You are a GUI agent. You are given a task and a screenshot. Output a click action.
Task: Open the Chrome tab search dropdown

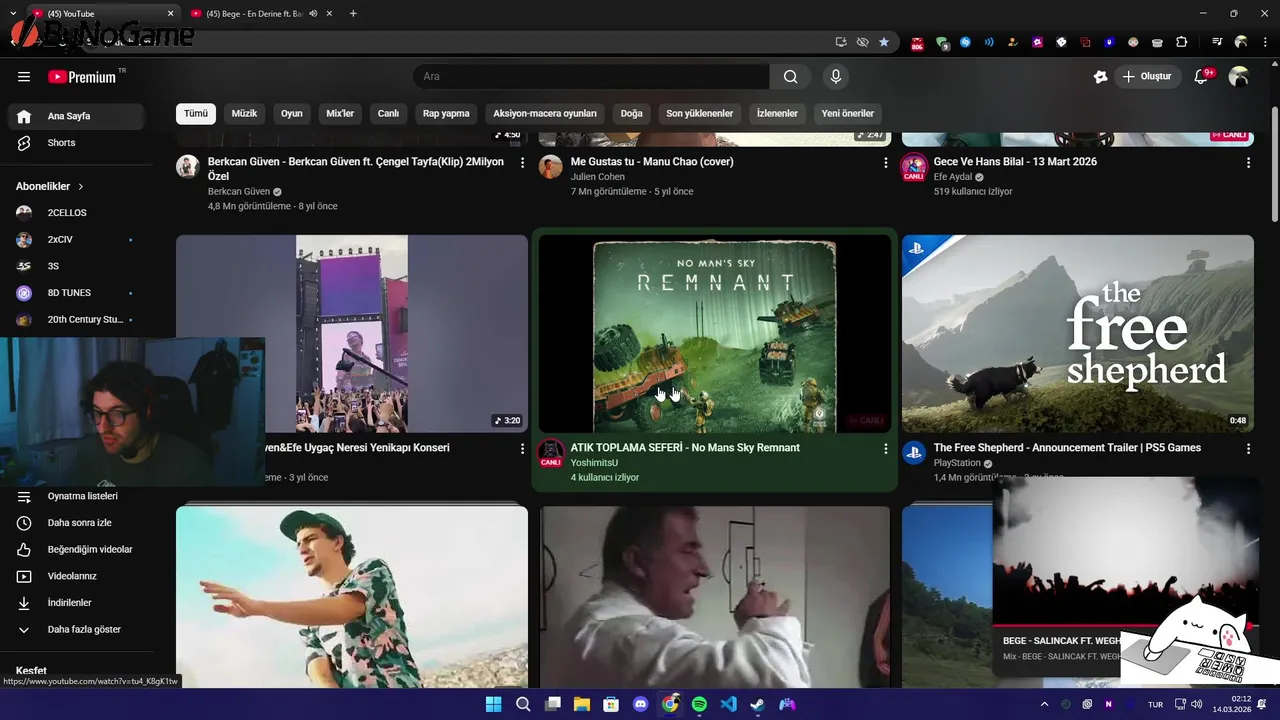15,14
